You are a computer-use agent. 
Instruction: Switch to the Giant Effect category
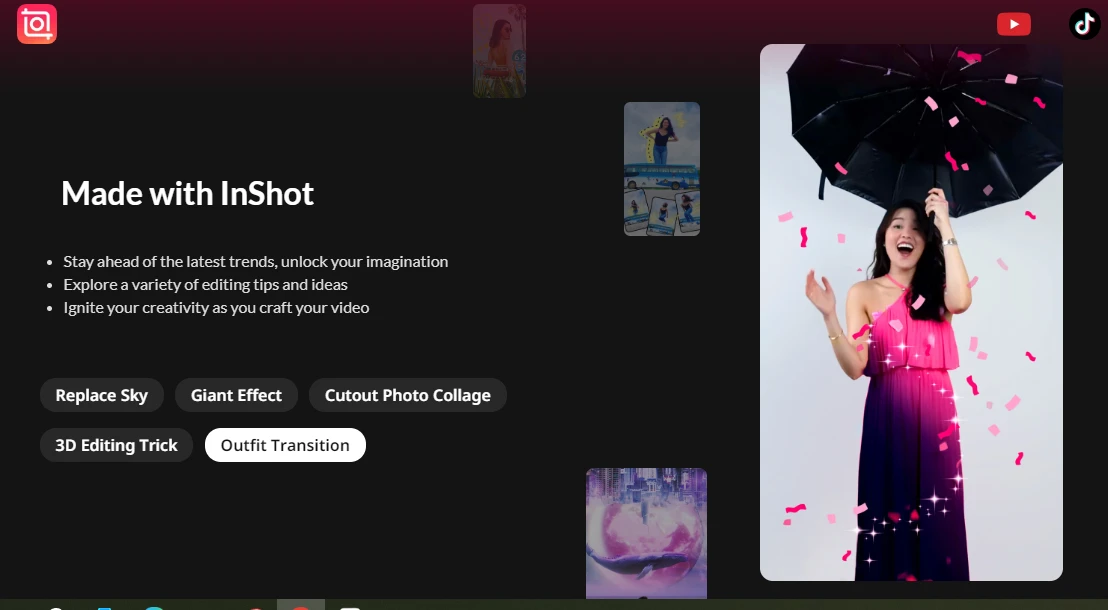[x=236, y=394]
